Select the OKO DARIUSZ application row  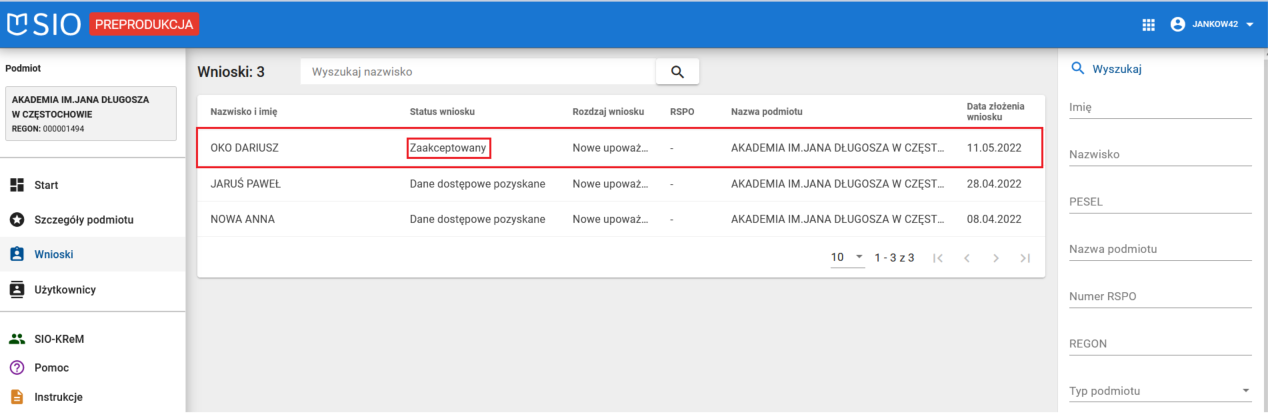pyautogui.click(x=620, y=148)
